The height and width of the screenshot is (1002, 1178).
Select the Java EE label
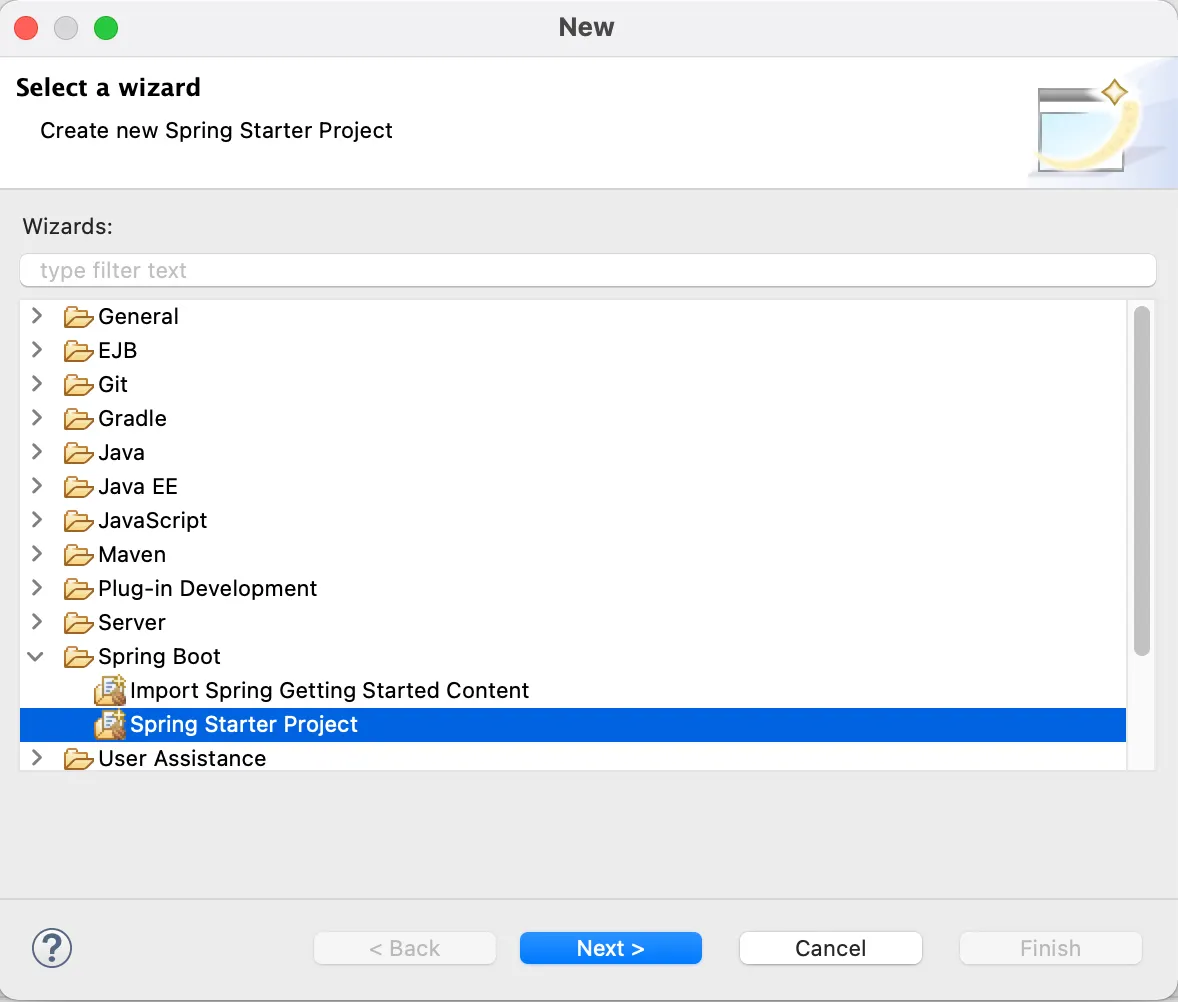click(x=137, y=487)
